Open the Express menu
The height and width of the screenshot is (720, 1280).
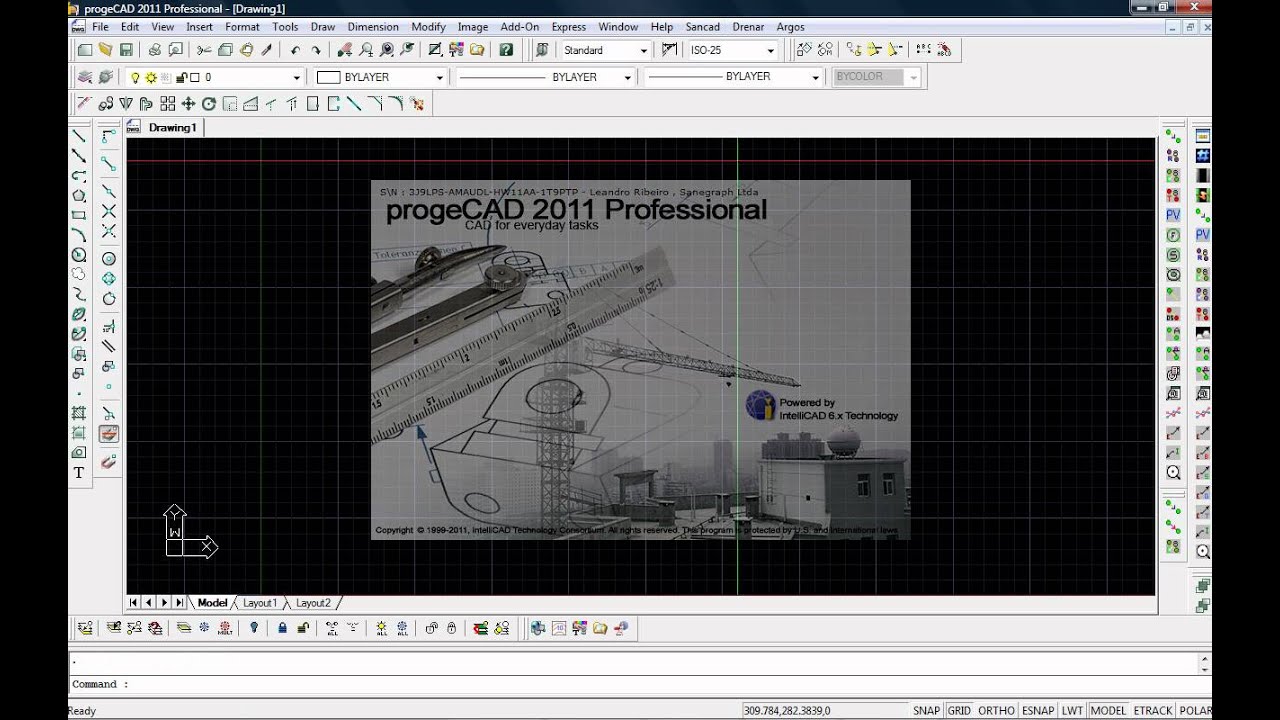tap(569, 27)
